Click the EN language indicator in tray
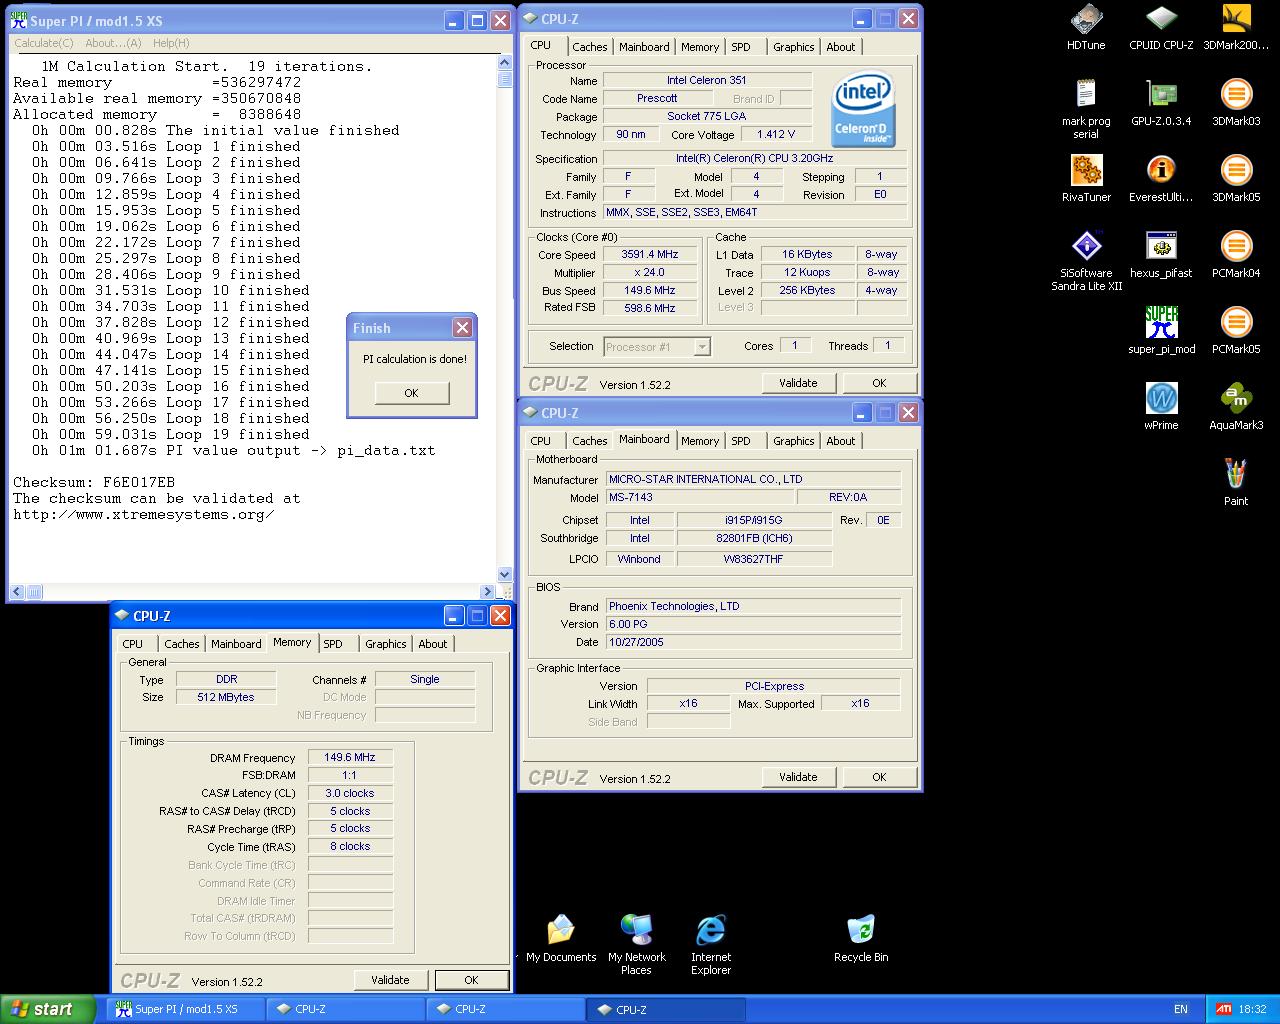This screenshot has width=1280, height=1024. click(1181, 1009)
